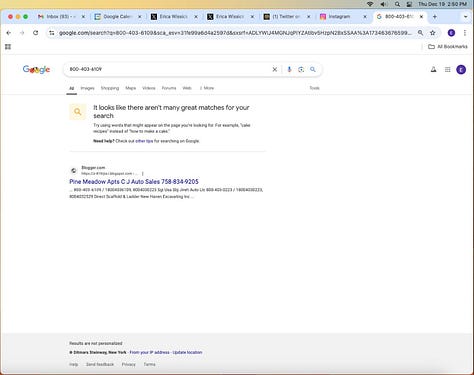474x375 pixels.
Task: Close the Gmail Inbox tab
Action: pos(83,16)
